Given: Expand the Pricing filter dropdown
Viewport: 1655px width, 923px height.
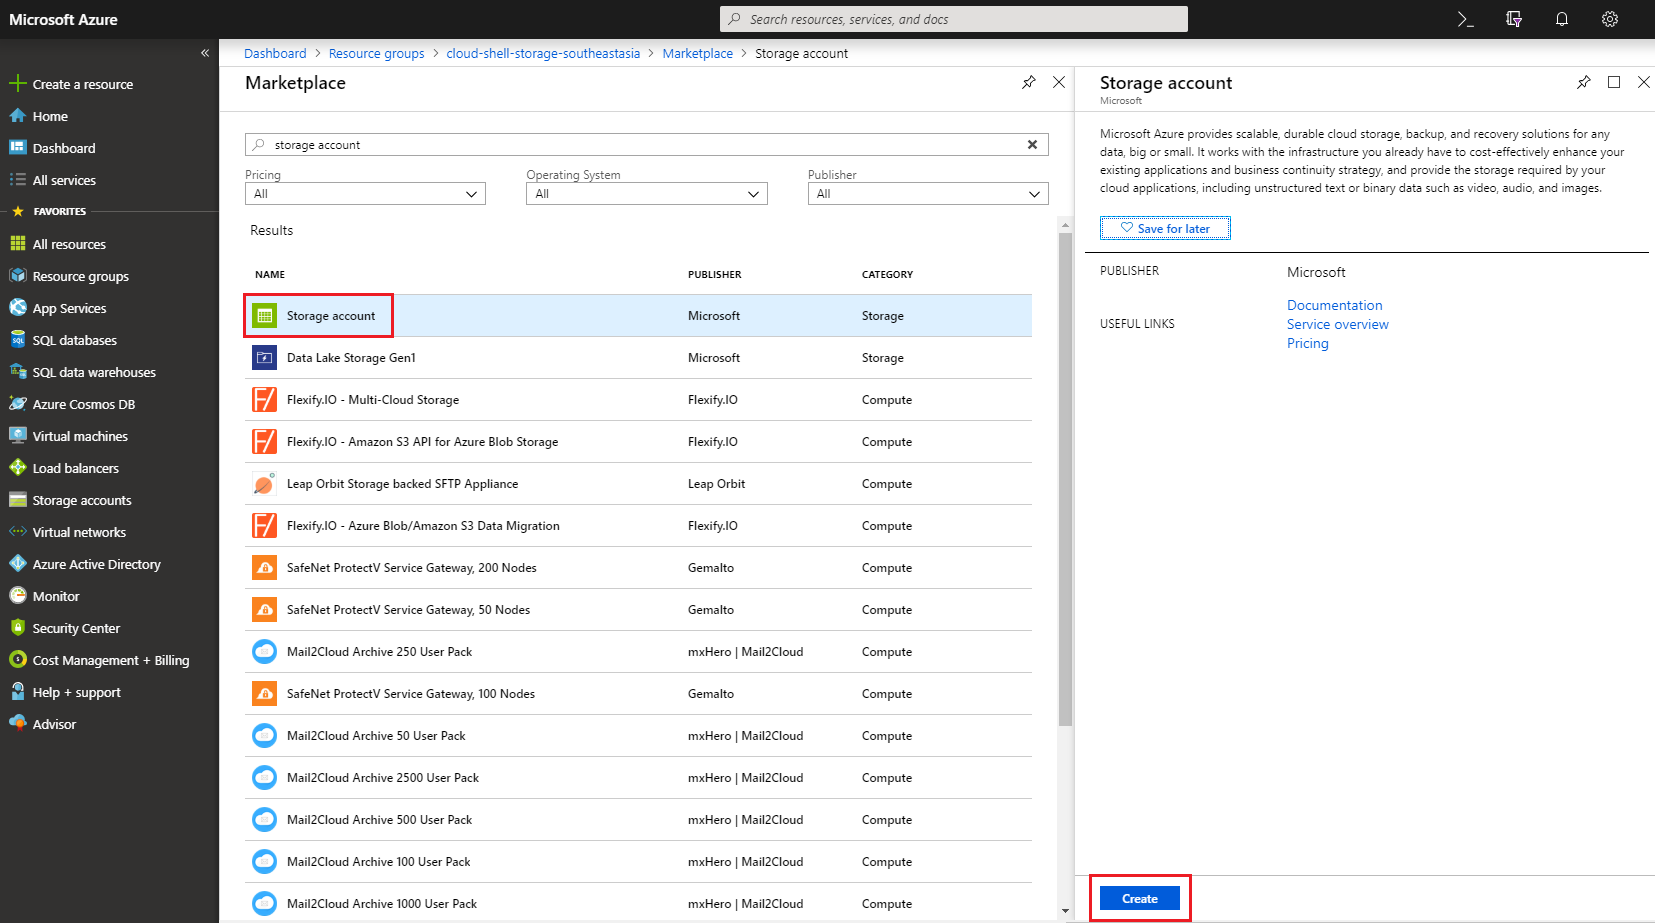Looking at the screenshot, I should point(365,194).
